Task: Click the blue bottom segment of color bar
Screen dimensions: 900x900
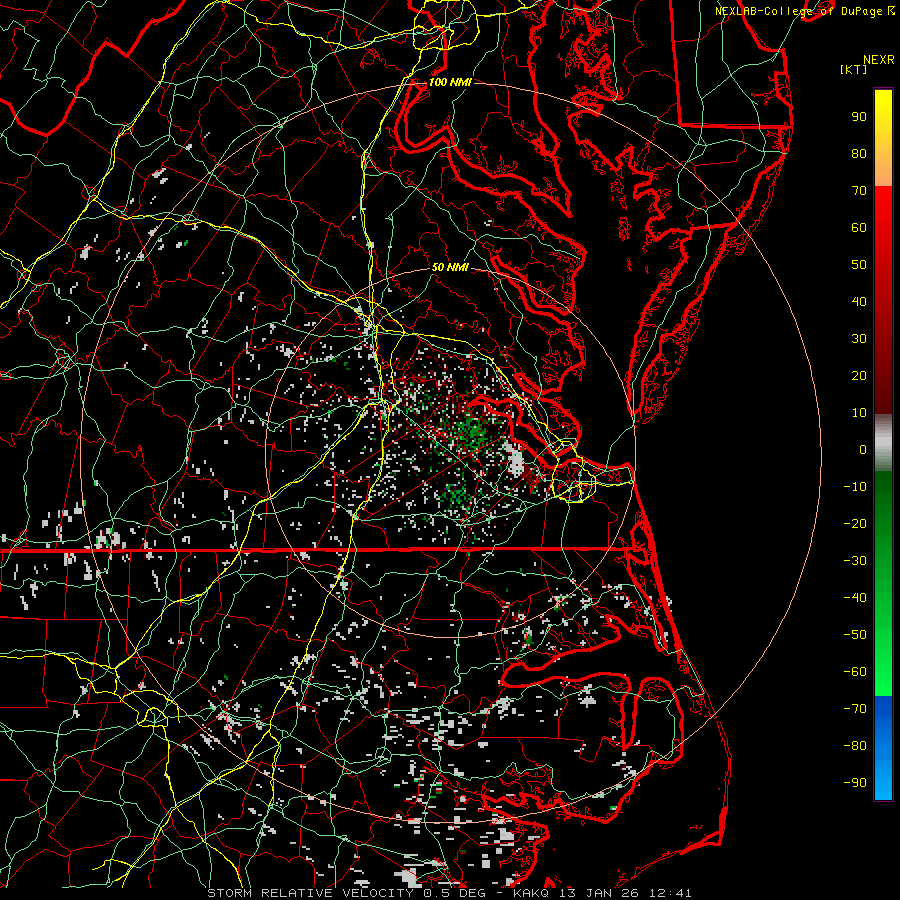Action: (x=883, y=748)
